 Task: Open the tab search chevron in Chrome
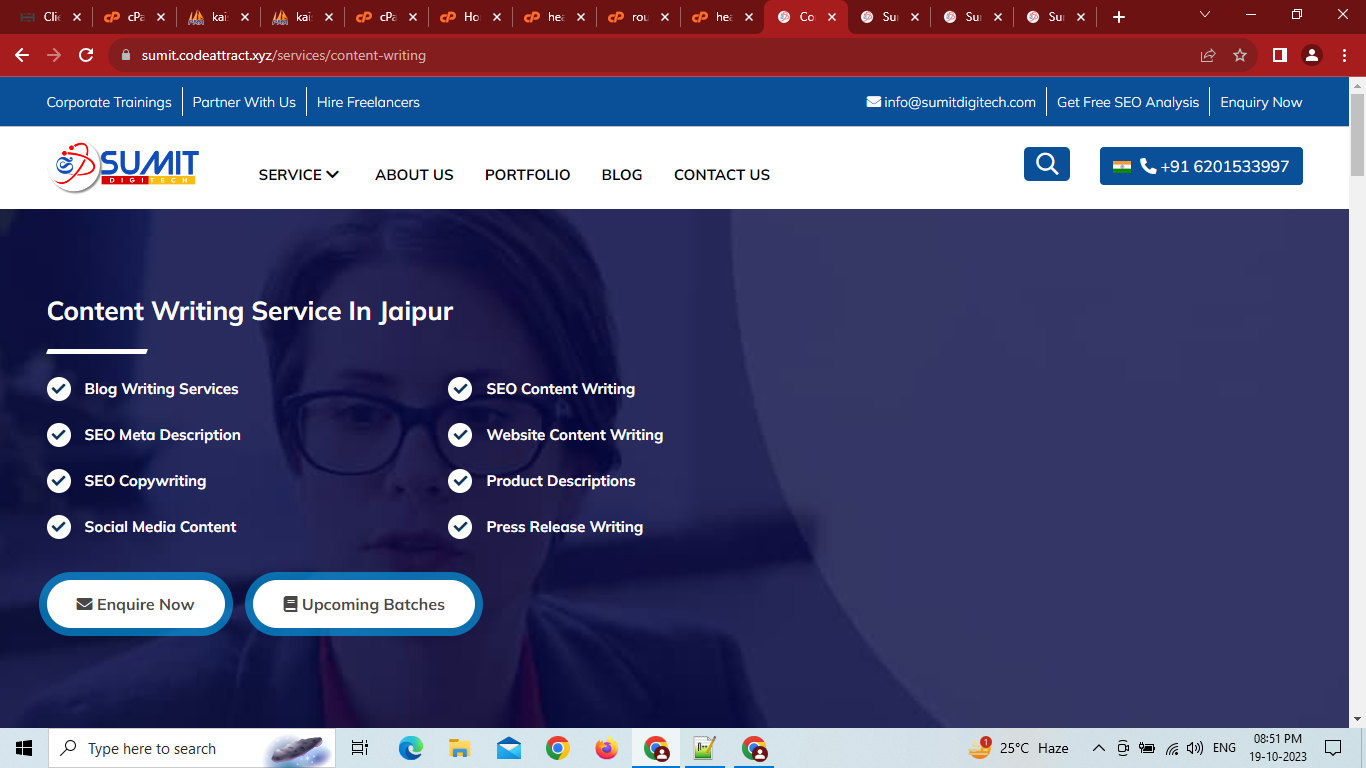tap(1204, 16)
